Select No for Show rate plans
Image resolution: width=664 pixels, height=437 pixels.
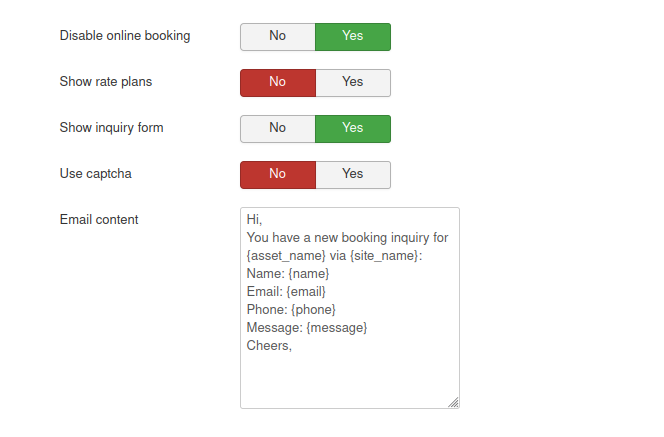click(x=278, y=82)
